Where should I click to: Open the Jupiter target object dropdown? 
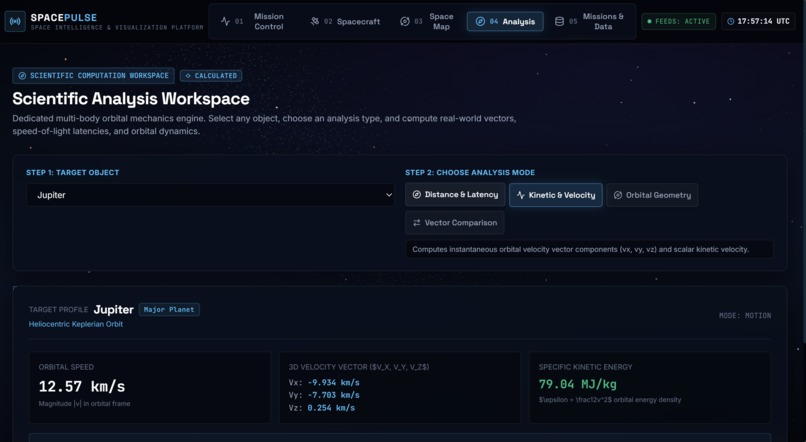pyautogui.click(x=210, y=195)
